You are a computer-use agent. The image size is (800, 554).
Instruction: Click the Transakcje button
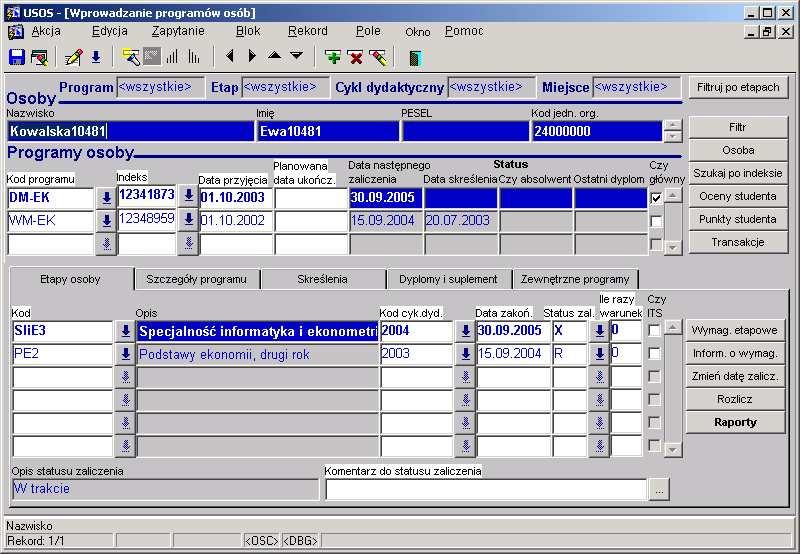point(738,242)
